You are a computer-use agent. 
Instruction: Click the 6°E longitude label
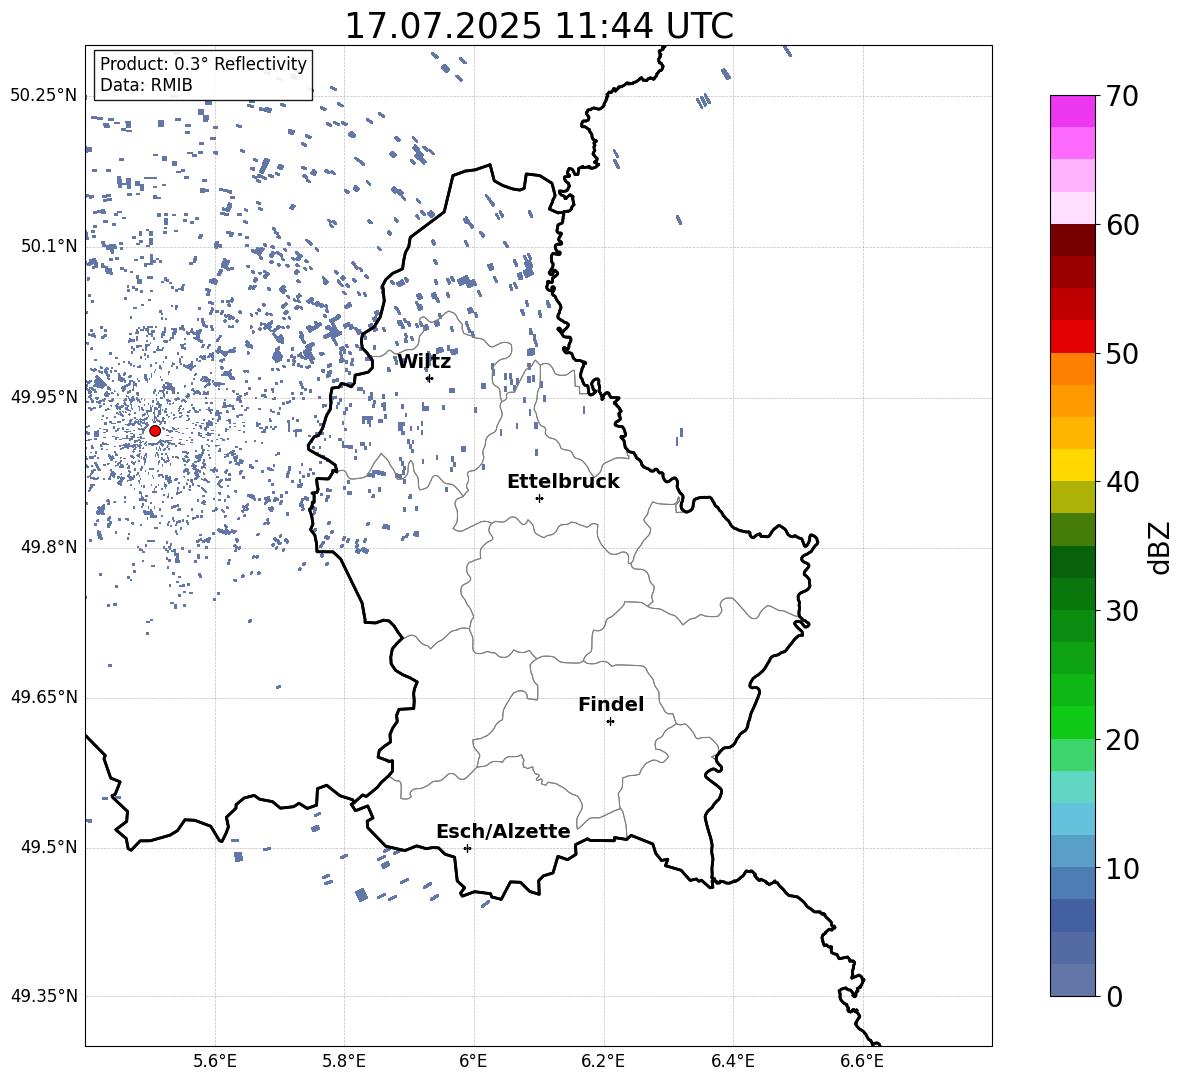[x=473, y=1061]
